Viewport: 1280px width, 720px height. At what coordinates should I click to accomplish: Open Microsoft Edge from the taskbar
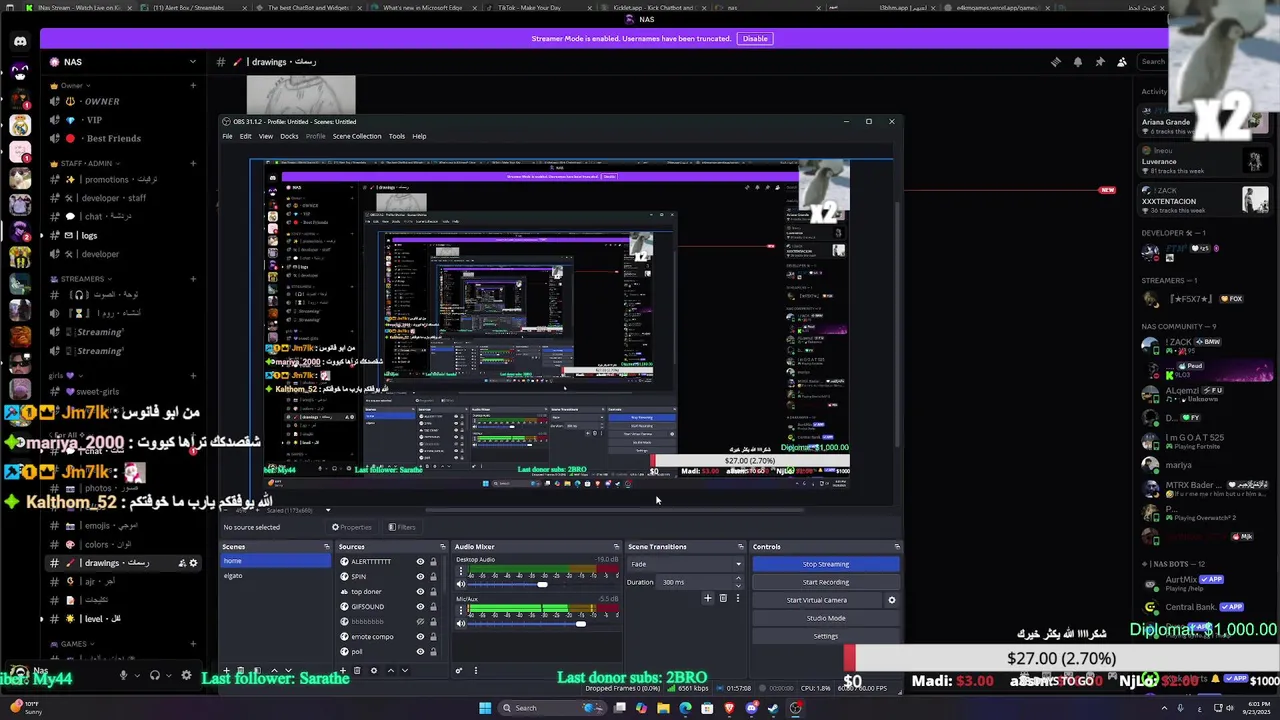point(685,708)
